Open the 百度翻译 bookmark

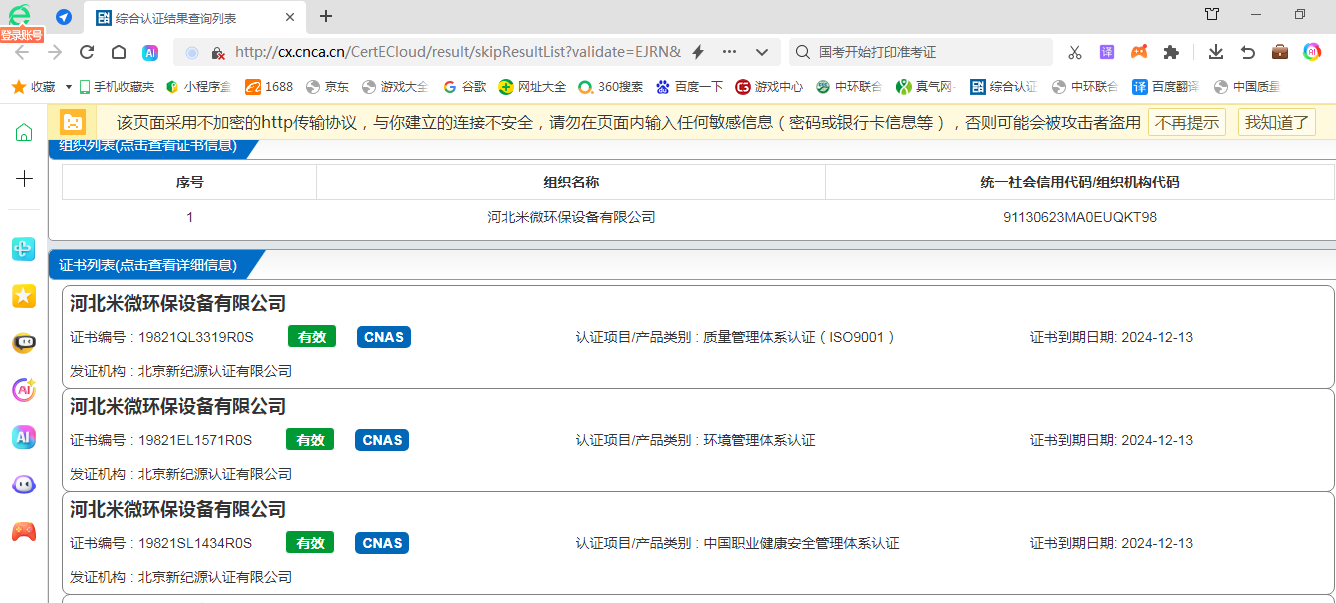point(1166,87)
